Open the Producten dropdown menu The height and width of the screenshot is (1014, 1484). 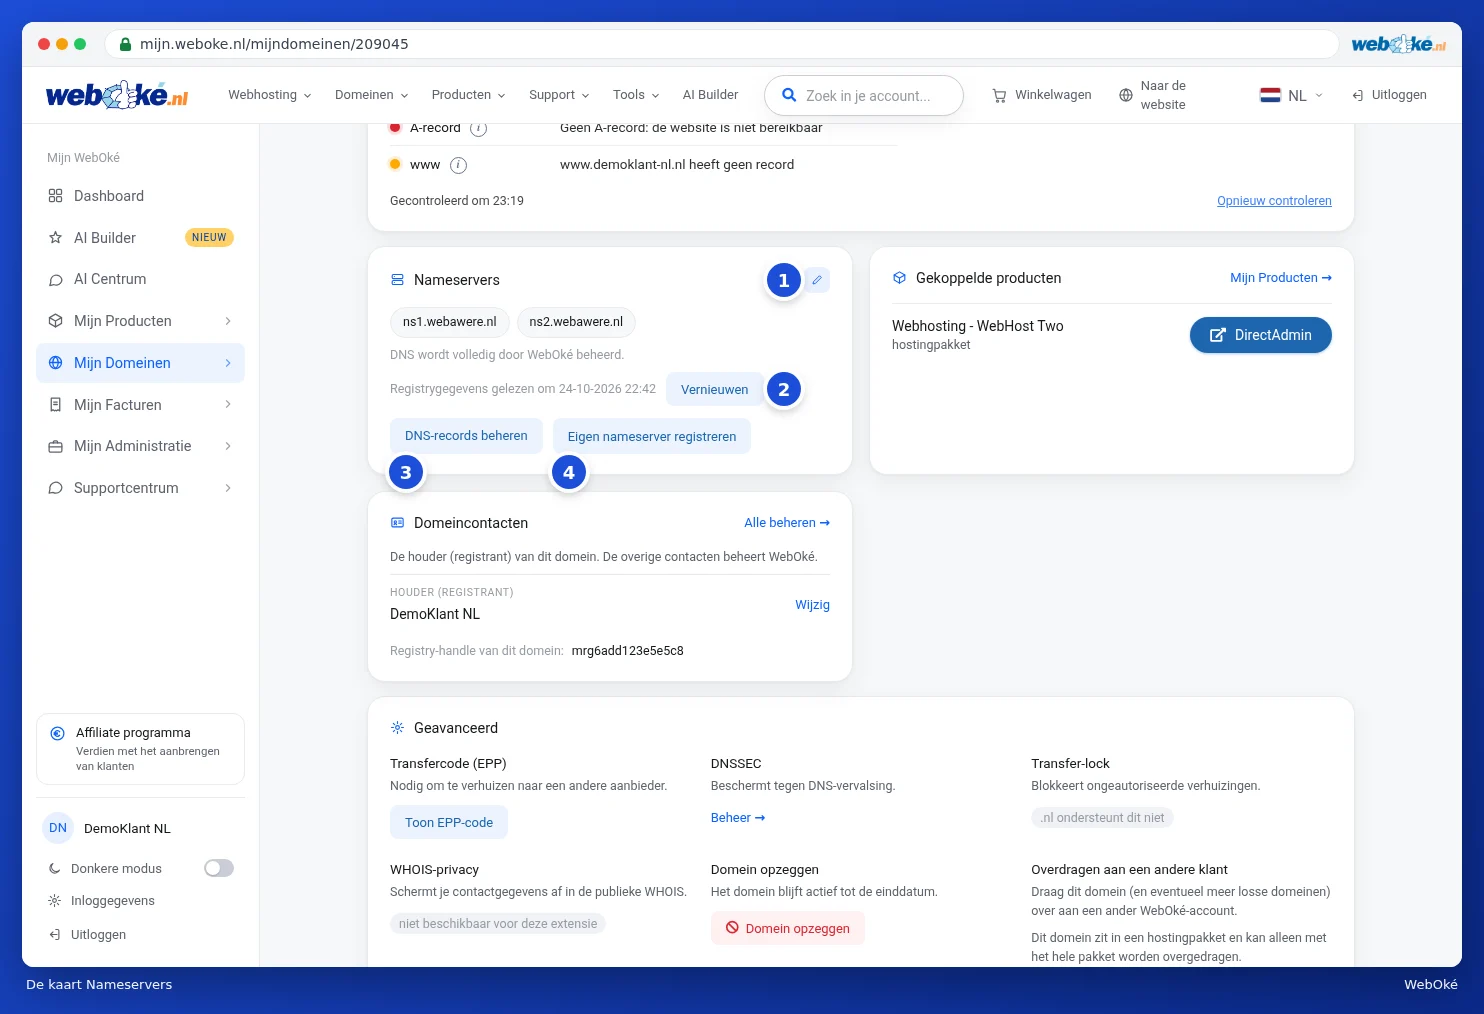pos(469,95)
